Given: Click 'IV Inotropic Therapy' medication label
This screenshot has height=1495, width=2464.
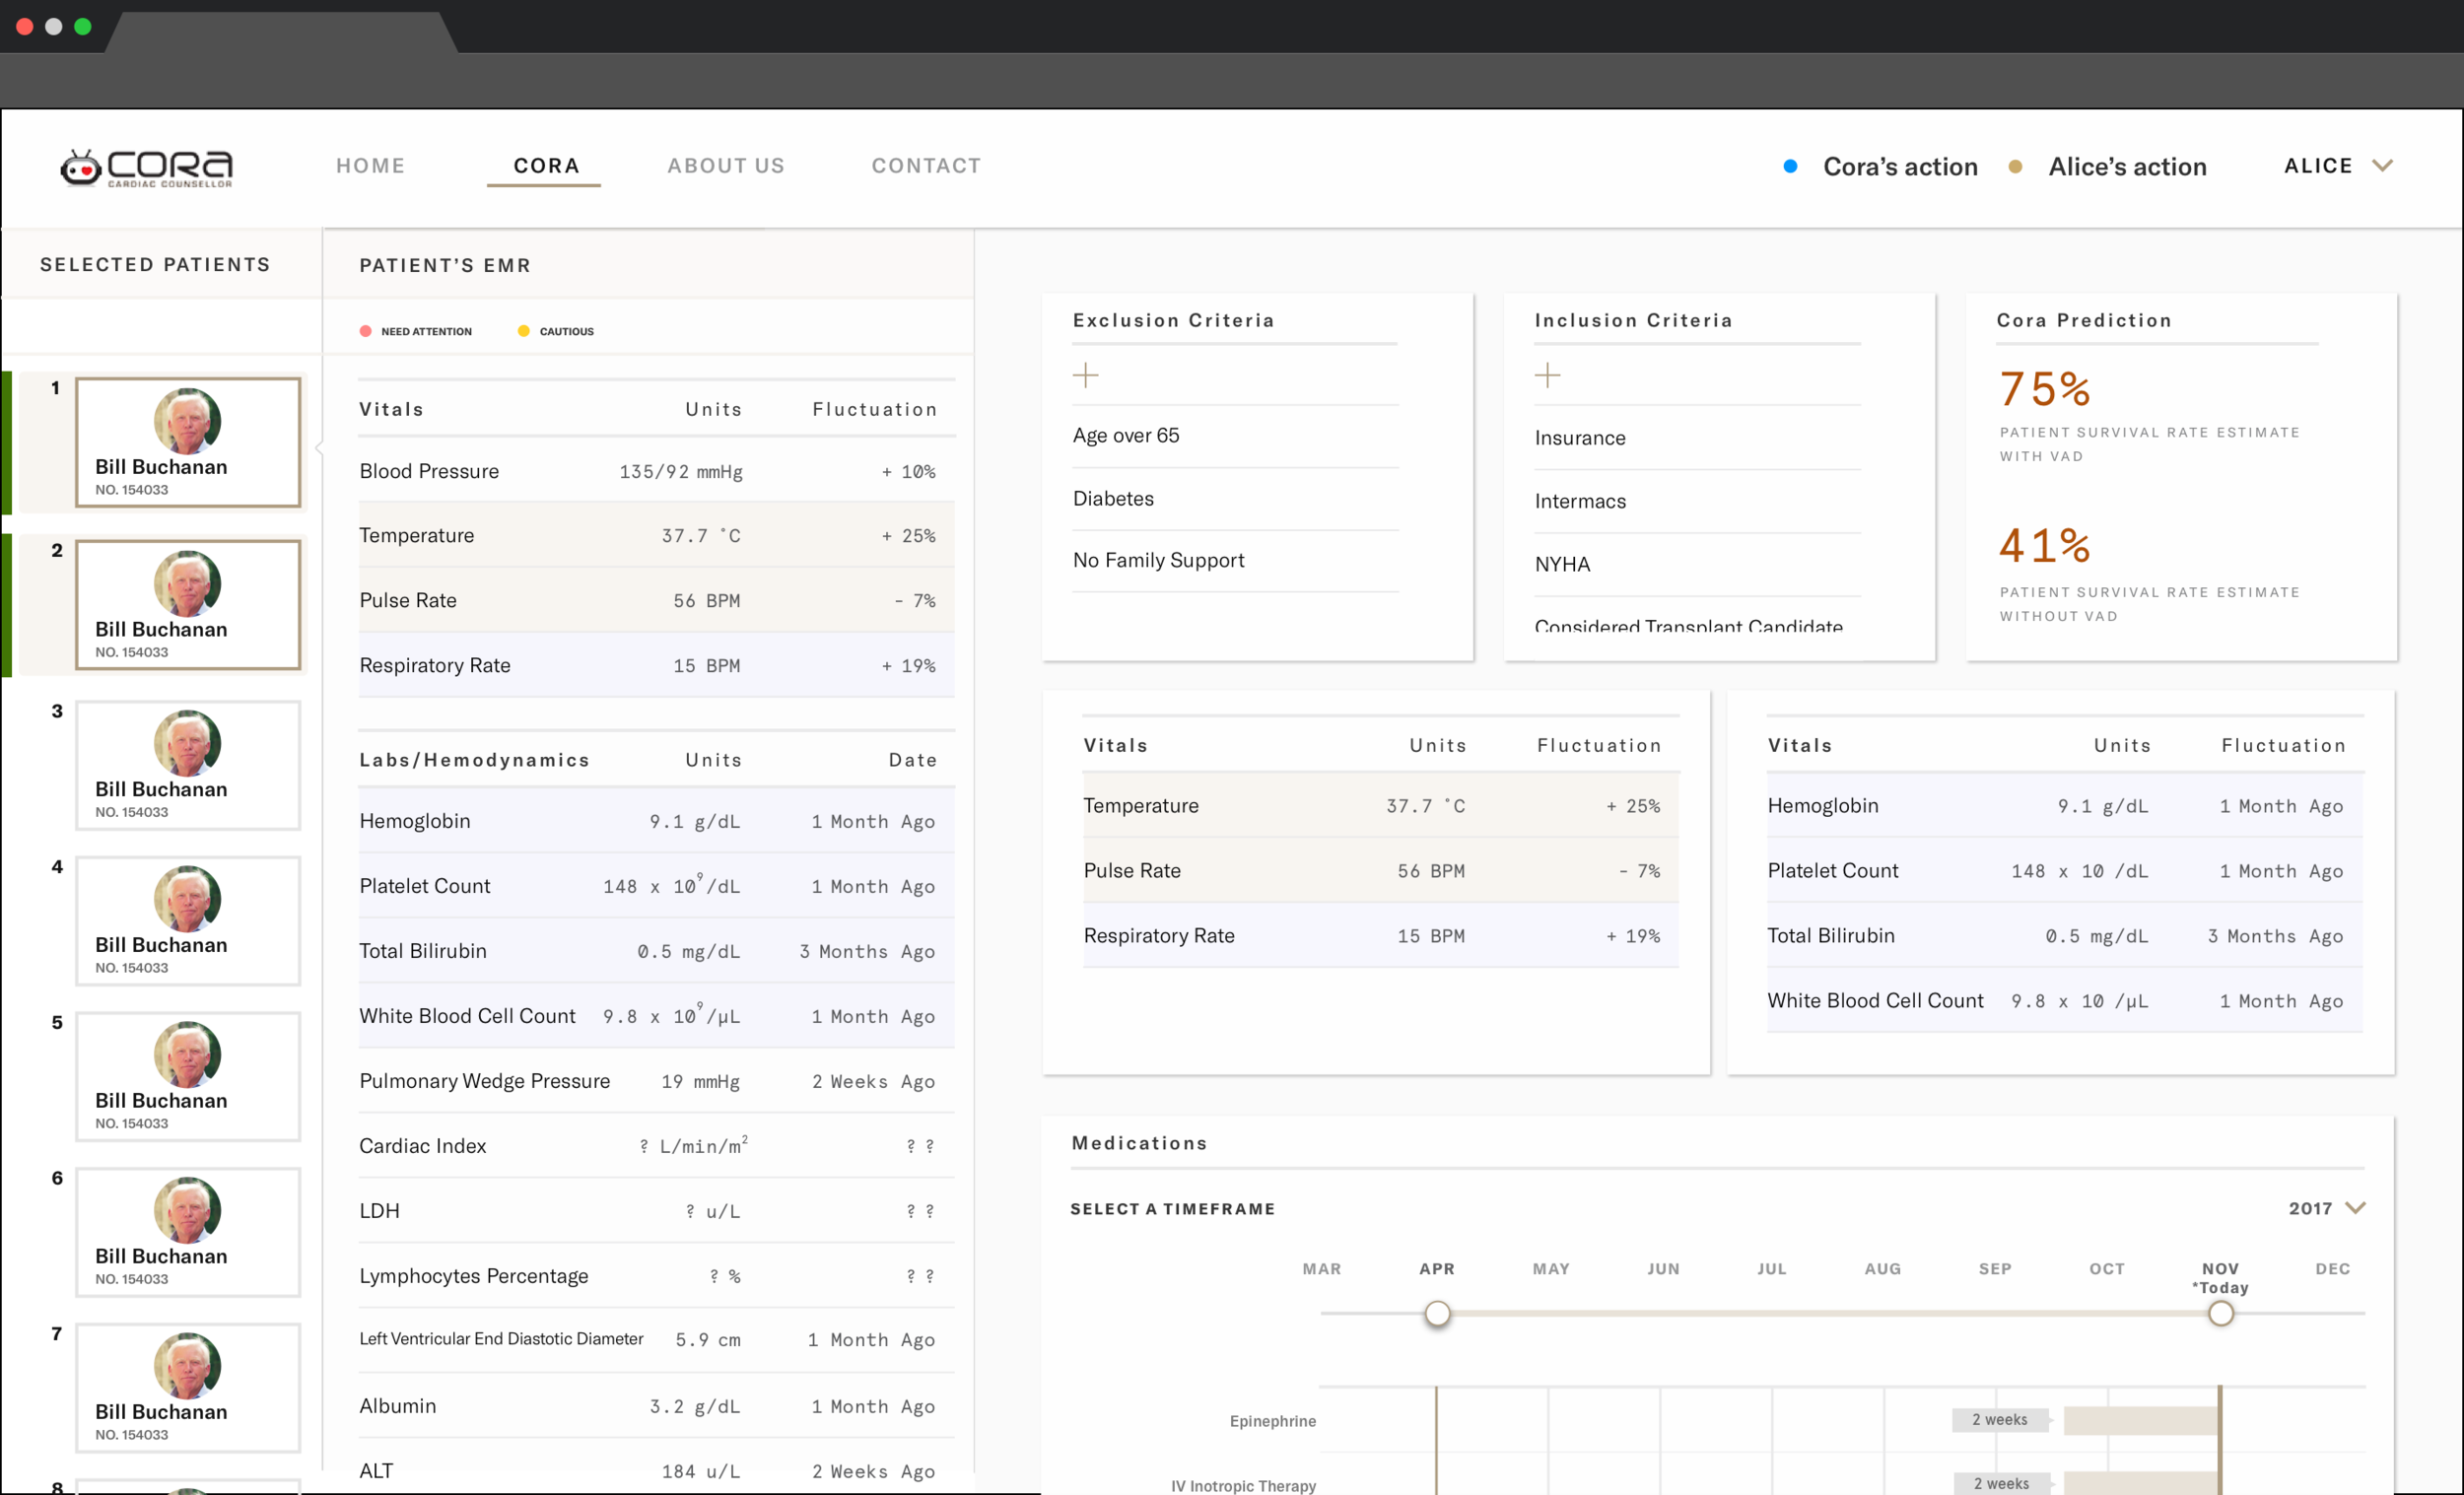Looking at the screenshot, I should pyautogui.click(x=1243, y=1485).
